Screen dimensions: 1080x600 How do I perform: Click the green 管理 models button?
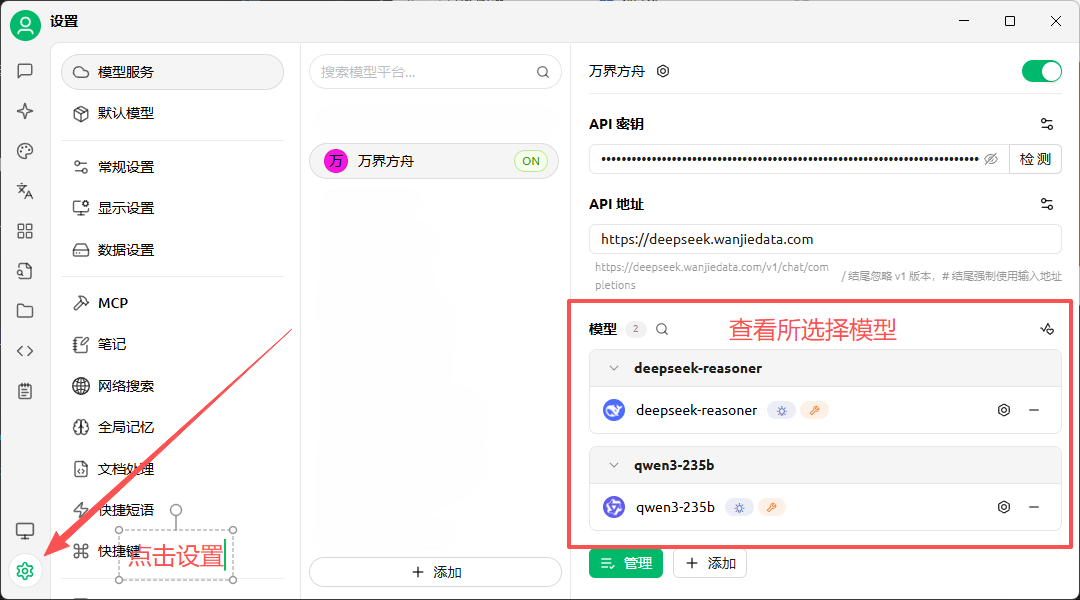coord(625,564)
